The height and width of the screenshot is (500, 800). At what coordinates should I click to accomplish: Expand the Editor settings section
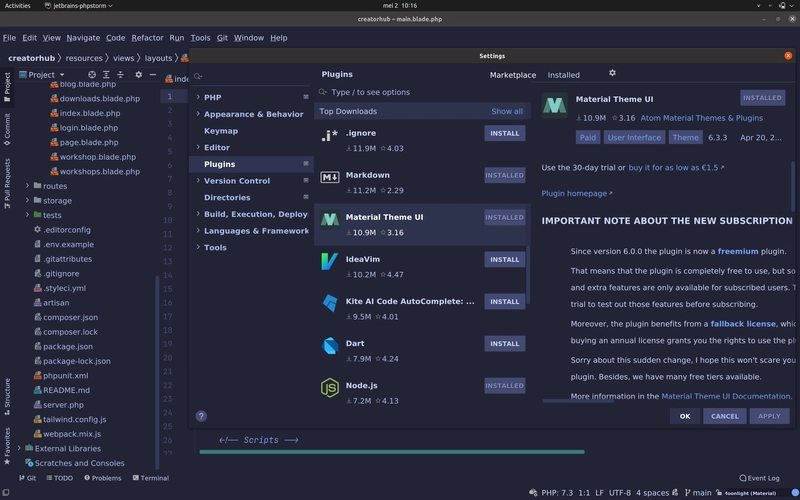(x=198, y=147)
